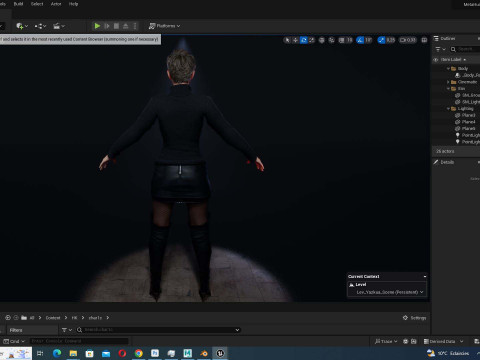This screenshot has height=360, width=480.
Task: Open the camera speed setting
Action: (408, 40)
